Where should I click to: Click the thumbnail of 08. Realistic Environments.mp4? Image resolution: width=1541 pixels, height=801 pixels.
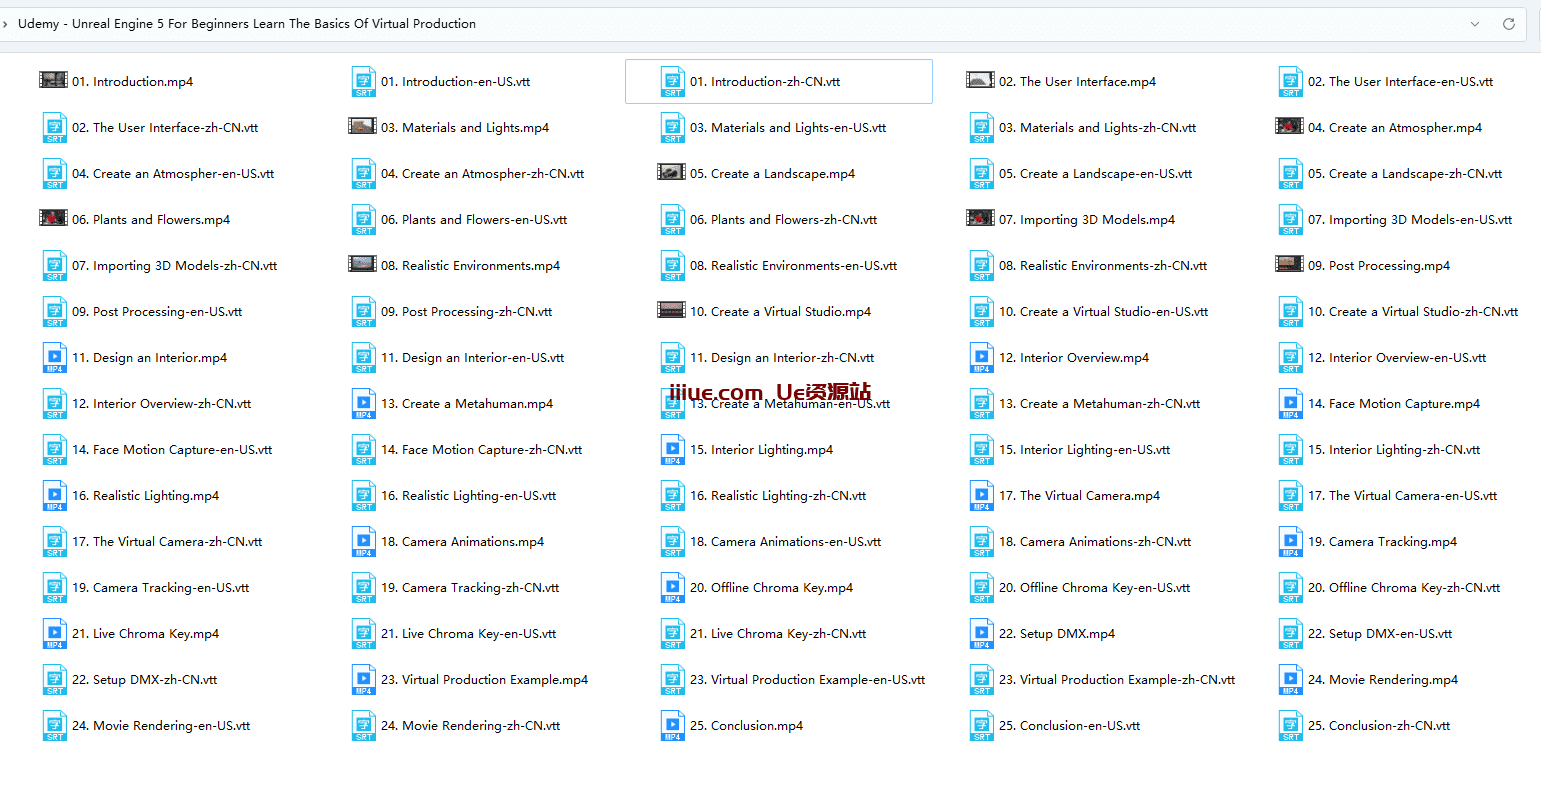tap(363, 264)
